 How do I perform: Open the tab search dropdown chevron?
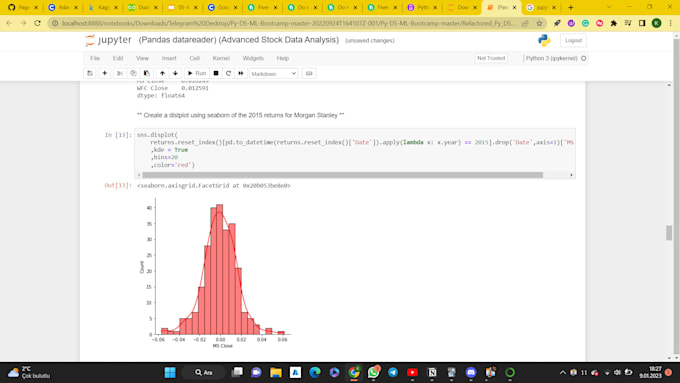609,7
